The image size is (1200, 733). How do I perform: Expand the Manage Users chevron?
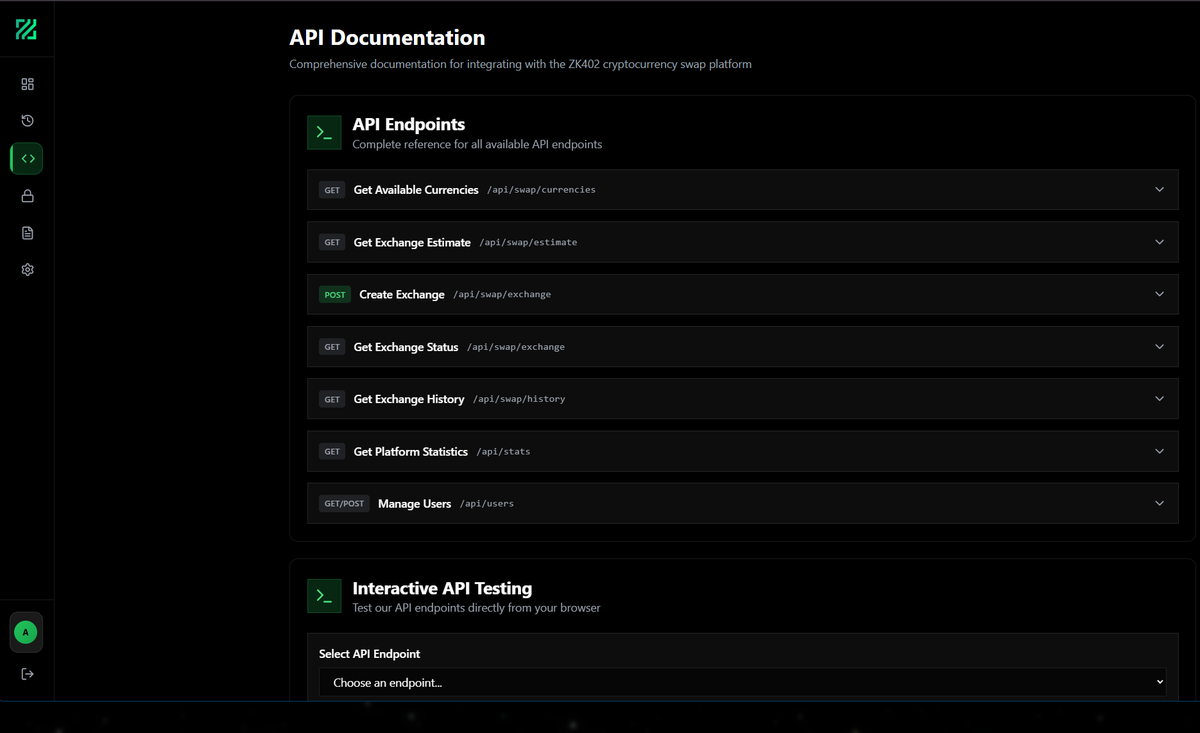click(1159, 503)
